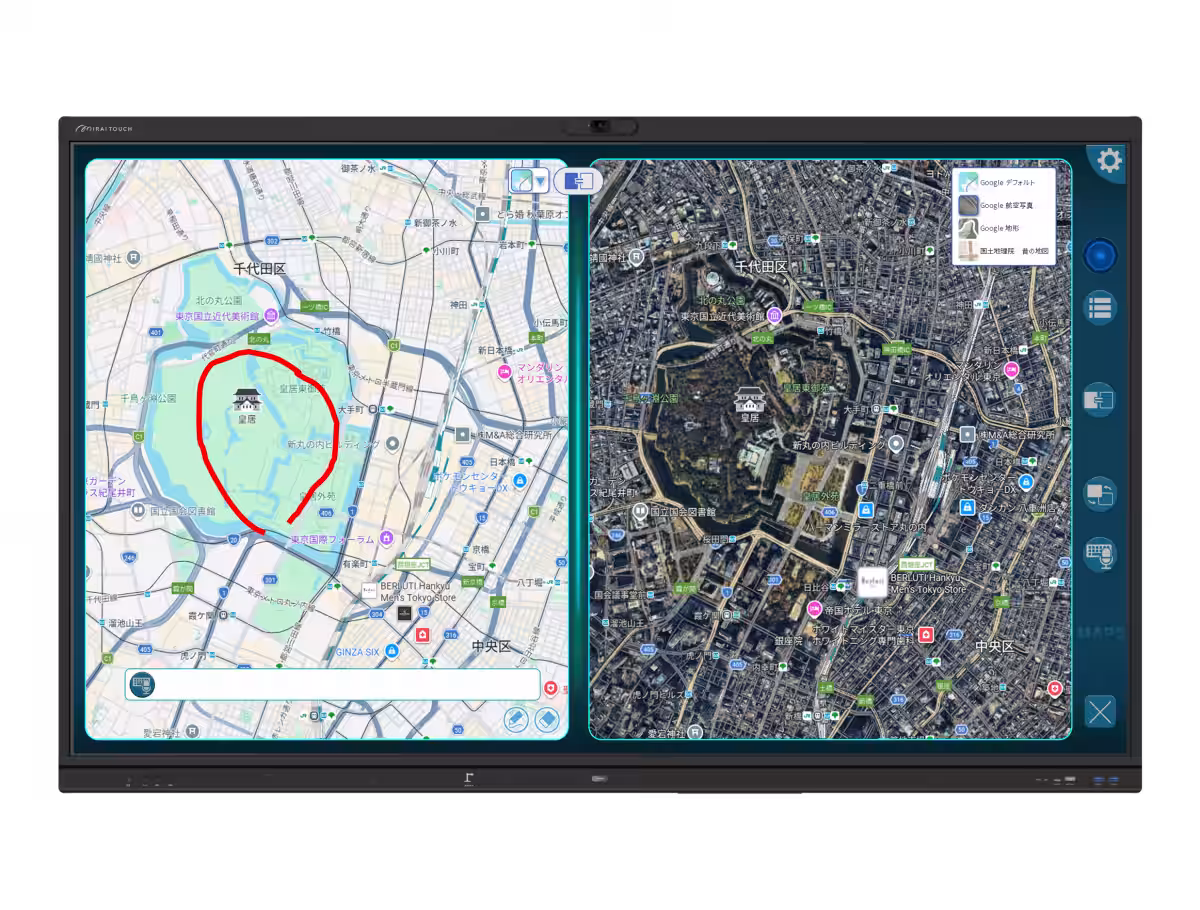This screenshot has height=910, width=1200.
Task: Click the sidebar keyboard and microphone icon
Action: pos(1100,554)
